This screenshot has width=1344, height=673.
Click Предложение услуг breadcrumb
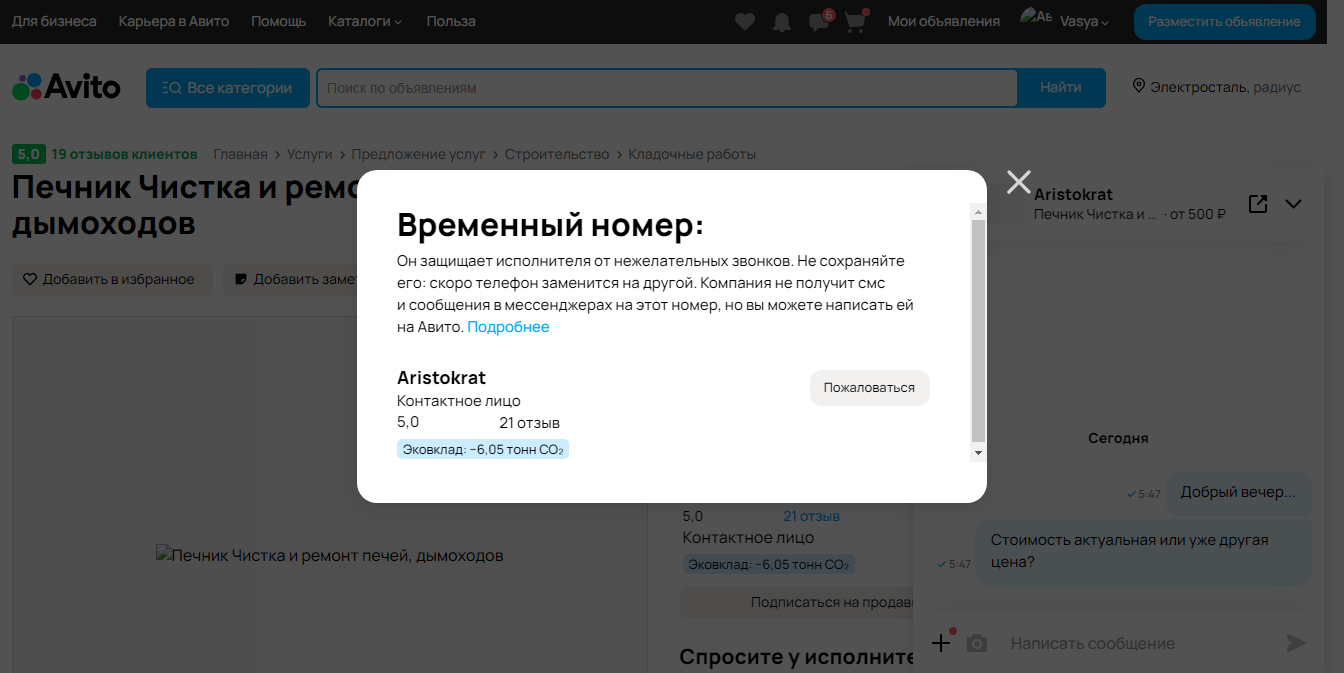pos(418,154)
